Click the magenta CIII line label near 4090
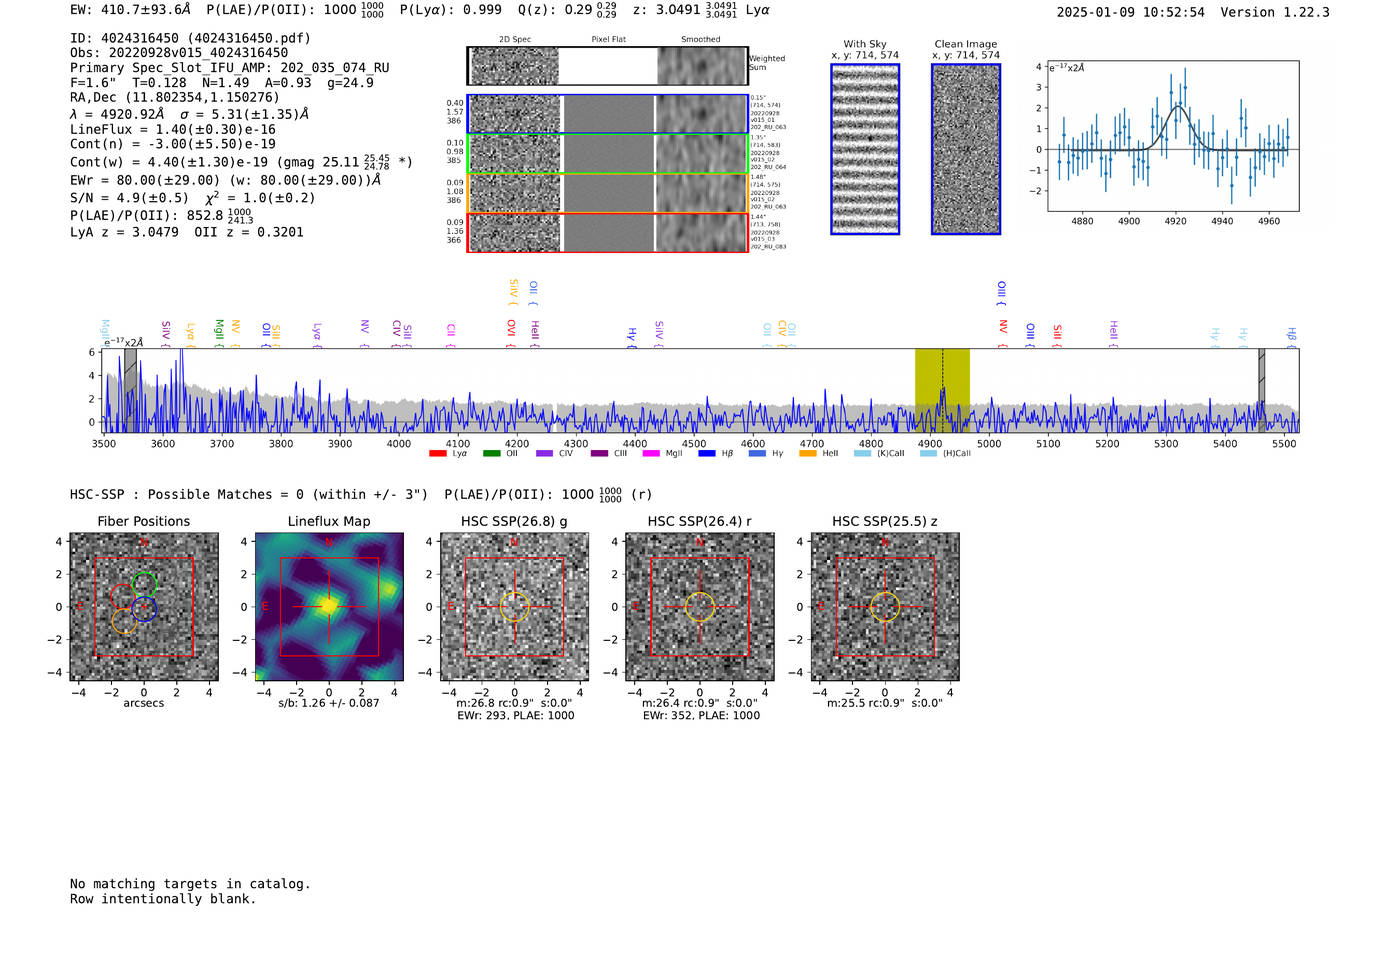This screenshot has width=1400, height=953. (x=451, y=334)
